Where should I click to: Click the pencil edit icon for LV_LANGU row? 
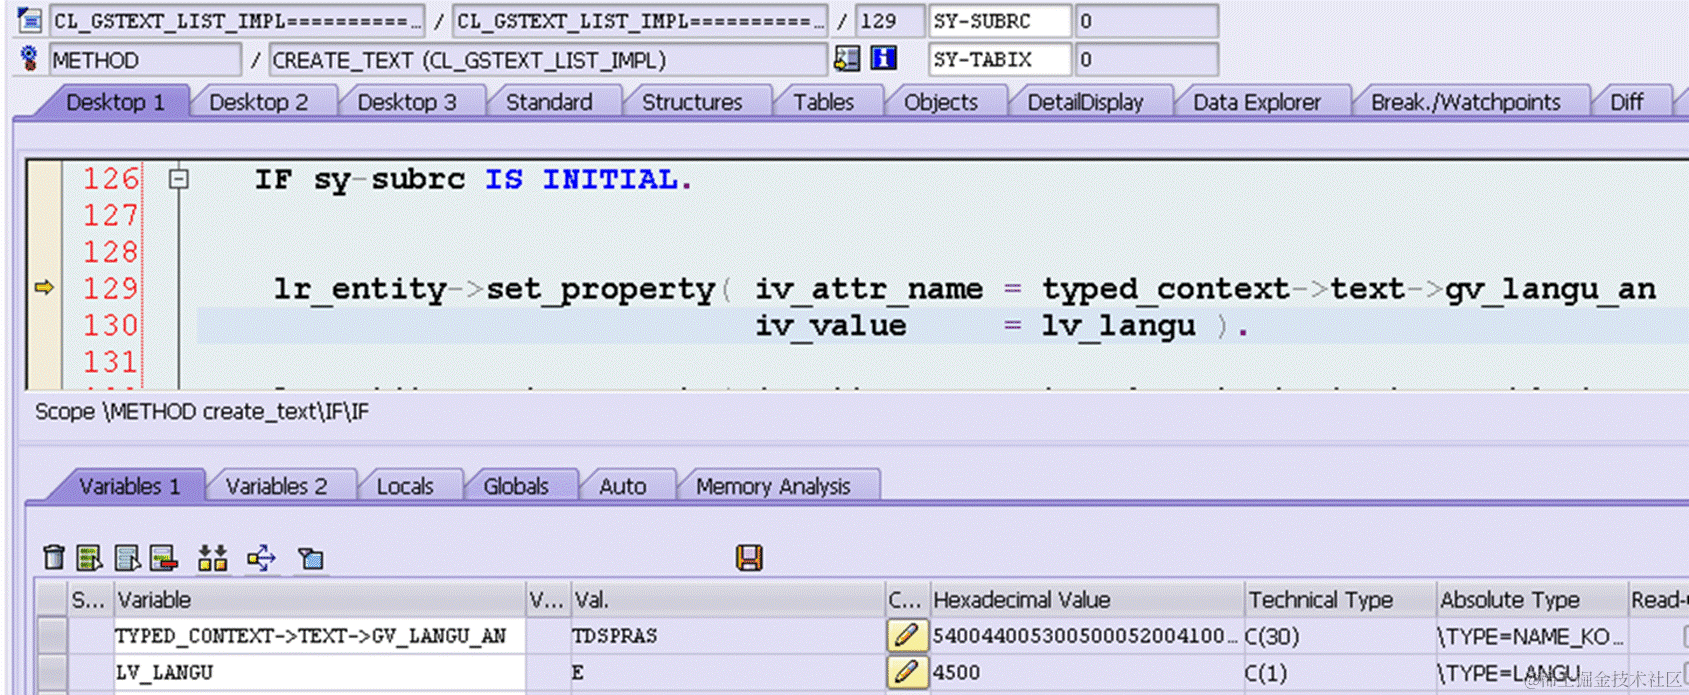pyautogui.click(x=906, y=672)
